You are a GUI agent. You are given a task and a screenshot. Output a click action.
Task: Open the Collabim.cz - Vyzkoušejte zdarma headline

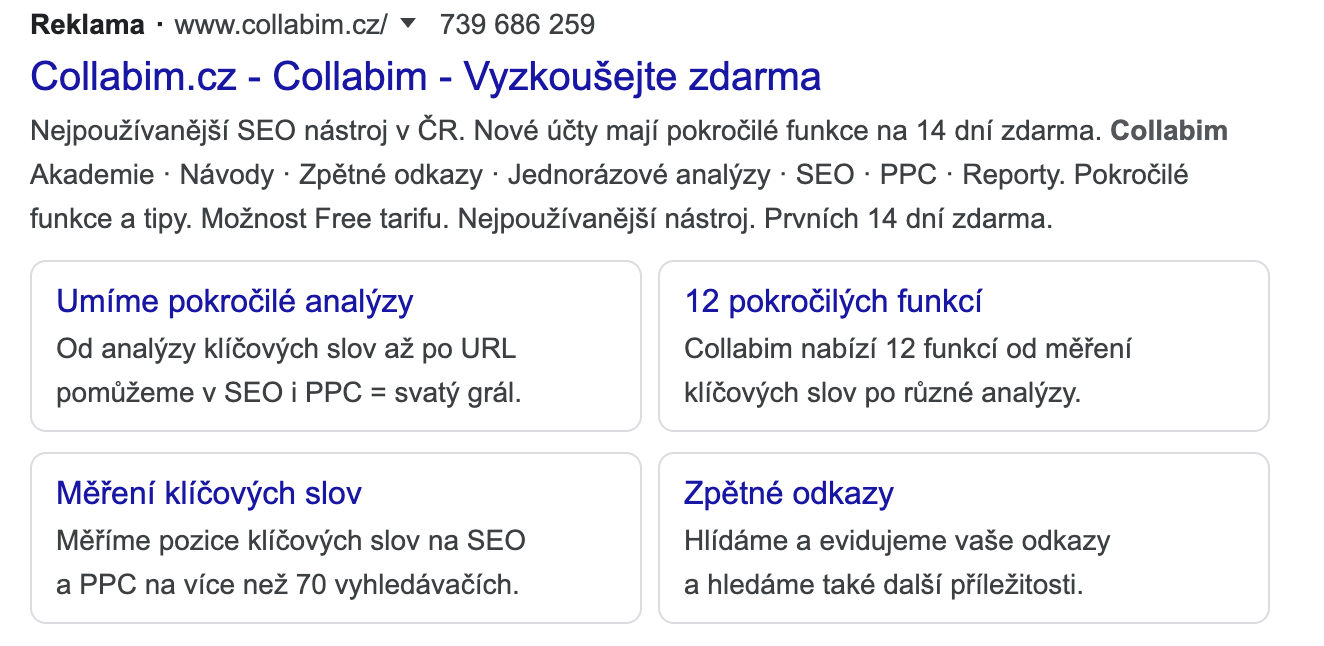click(426, 77)
